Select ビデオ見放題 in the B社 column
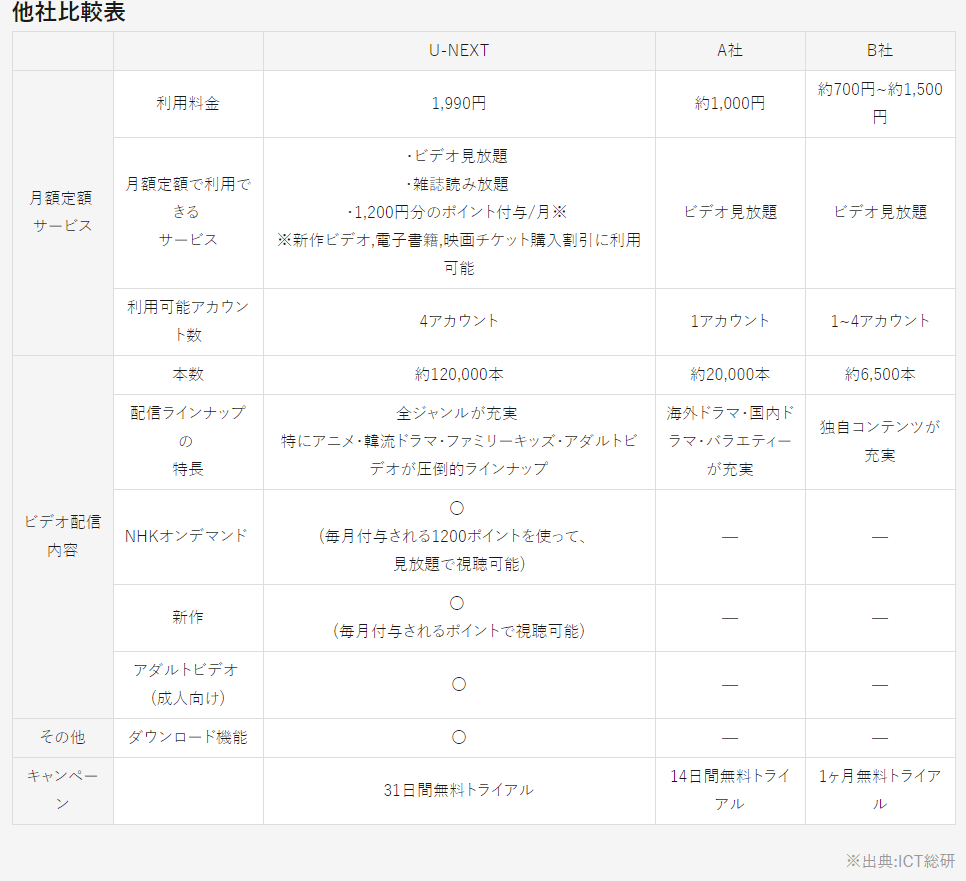966x881 pixels. [880, 213]
